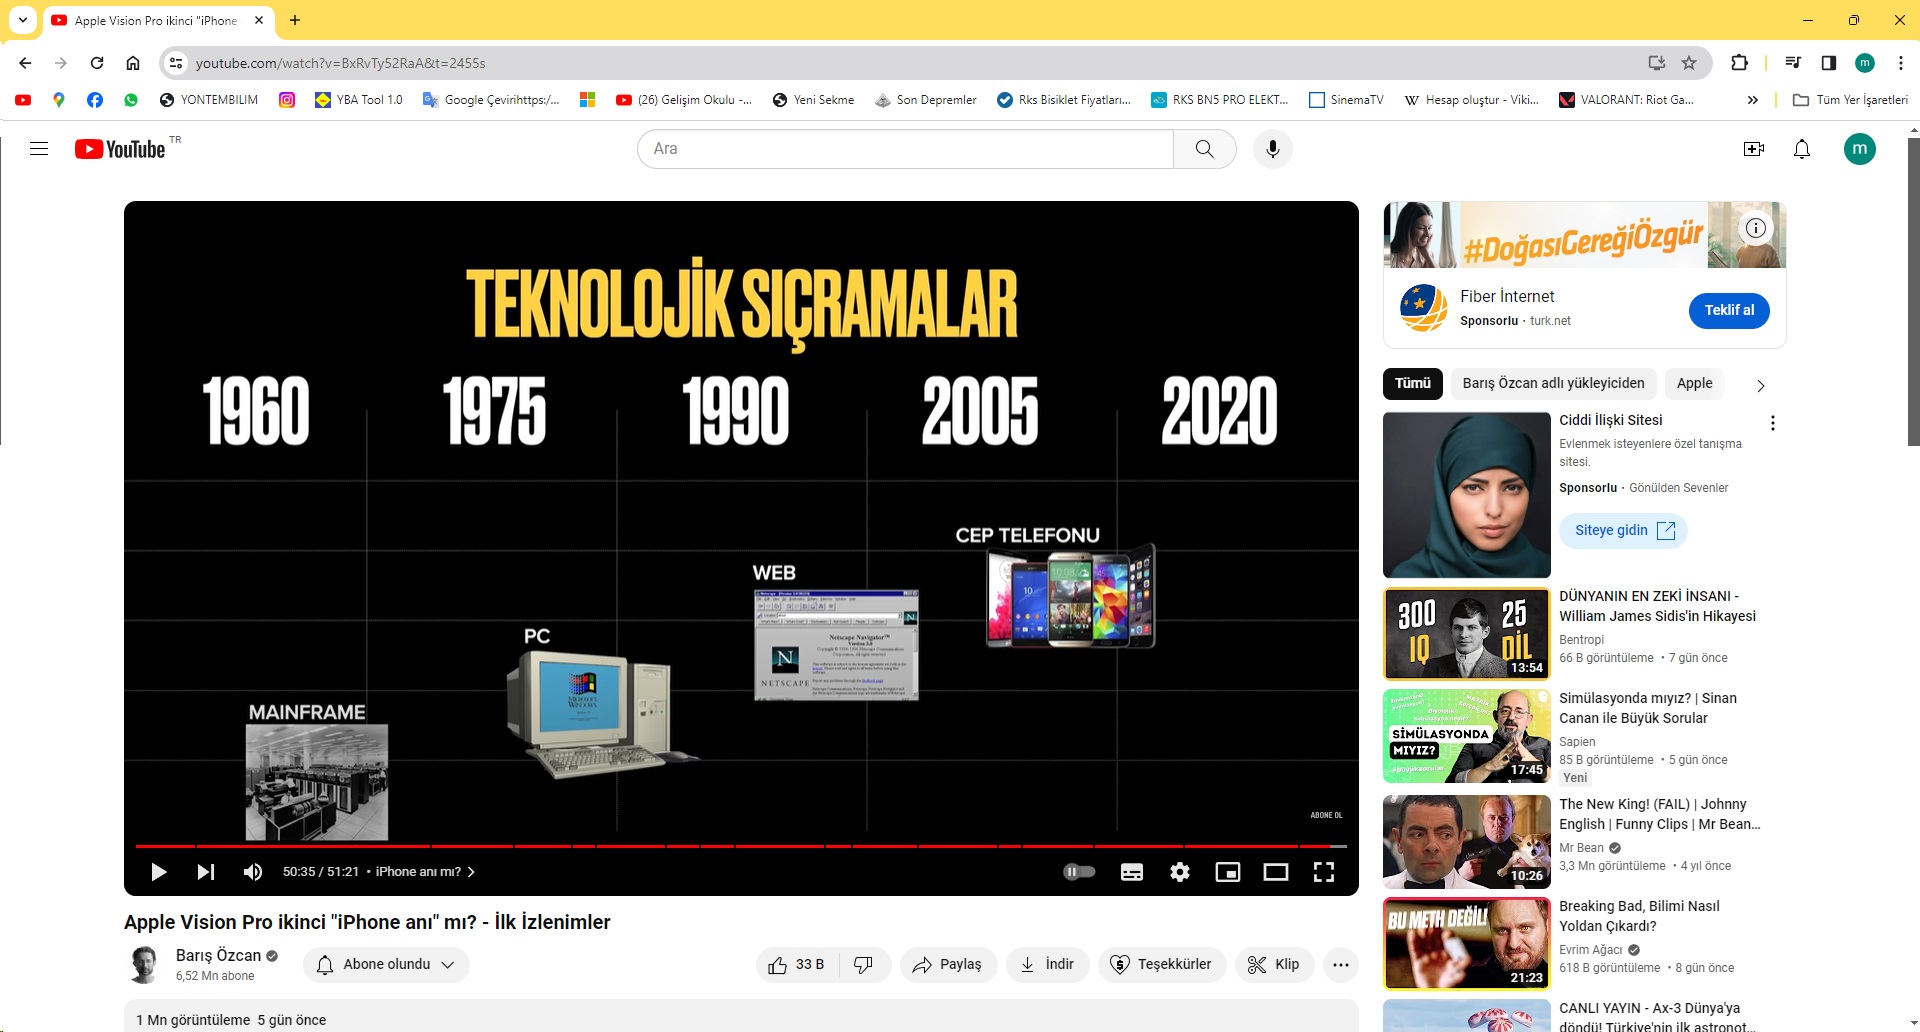Screen dimensions: 1920x1032
Task: Show hidden bookmarks overflow chevron
Action: pyautogui.click(x=1752, y=100)
